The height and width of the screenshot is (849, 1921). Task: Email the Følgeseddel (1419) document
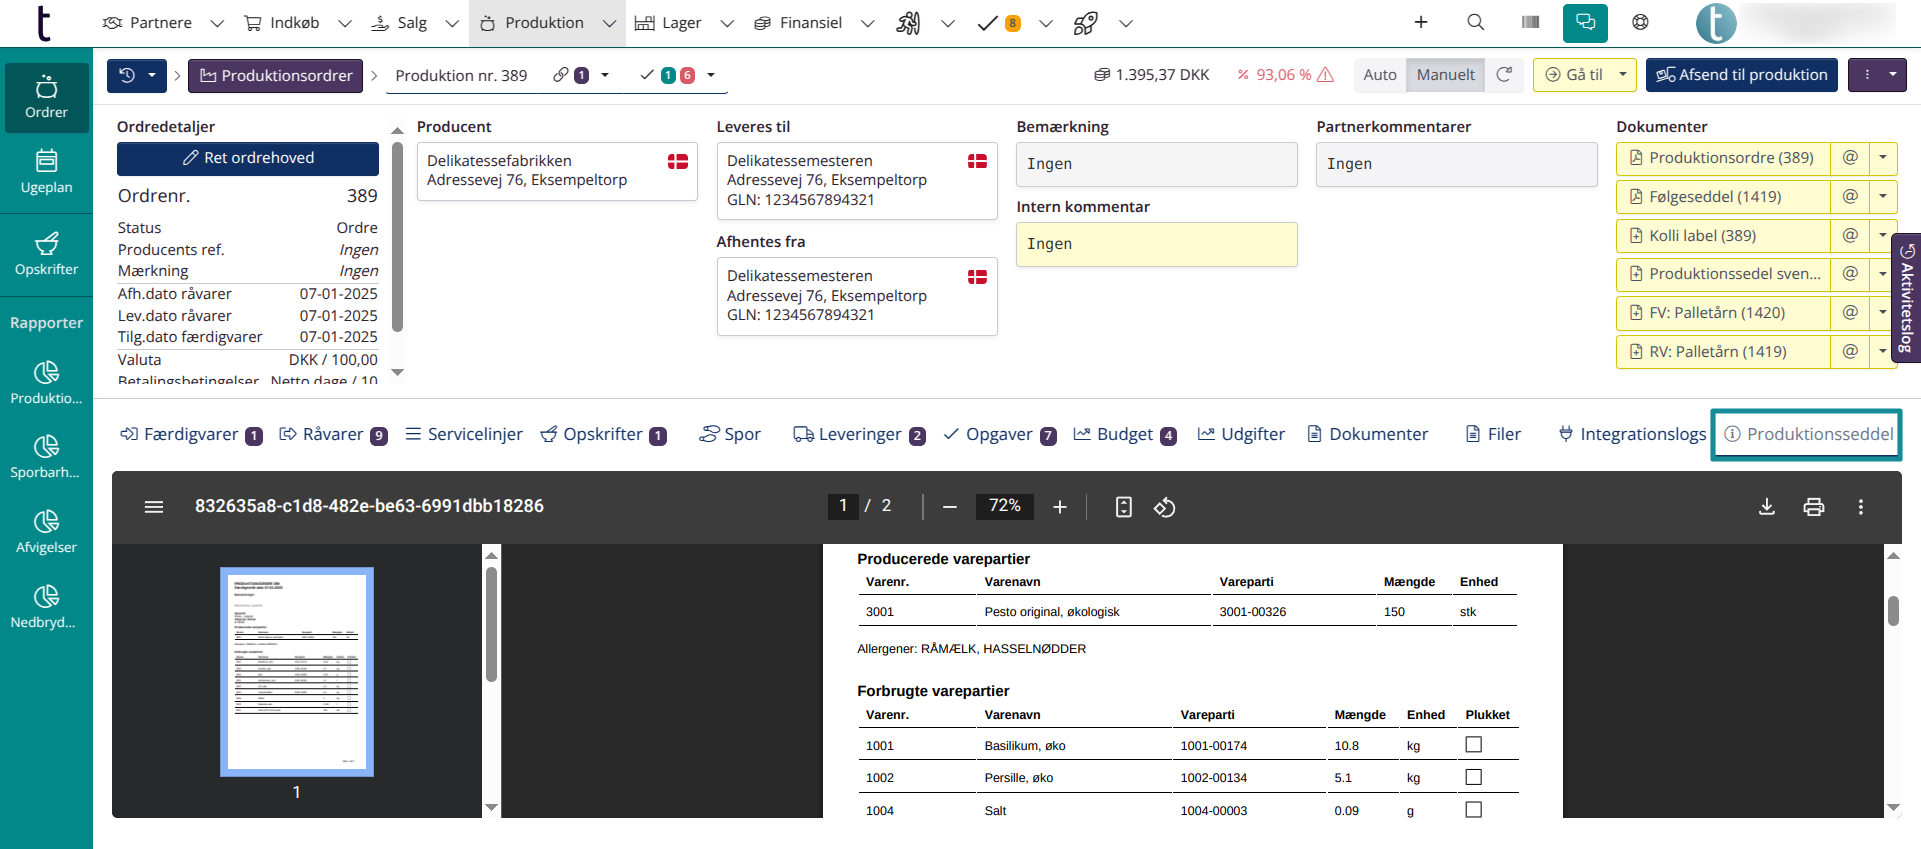[1850, 197]
